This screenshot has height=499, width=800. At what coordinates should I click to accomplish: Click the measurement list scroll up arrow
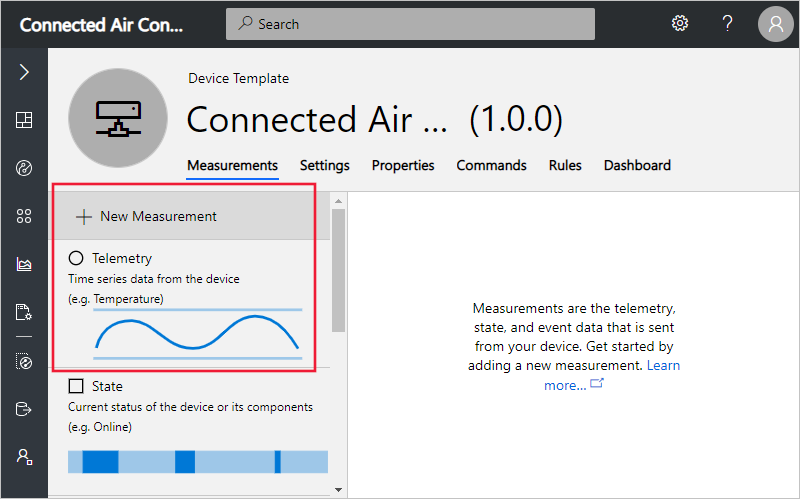[x=338, y=201]
